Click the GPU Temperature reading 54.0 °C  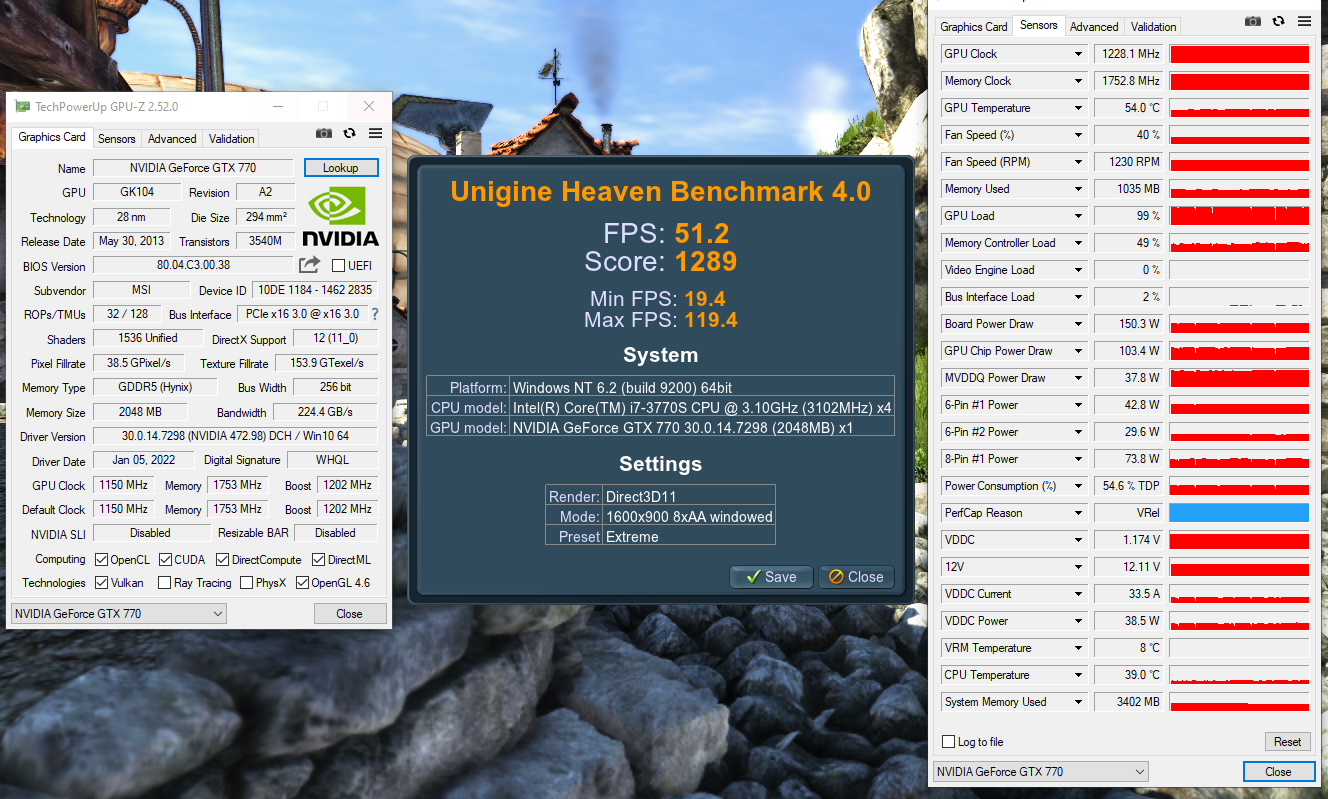1129,108
